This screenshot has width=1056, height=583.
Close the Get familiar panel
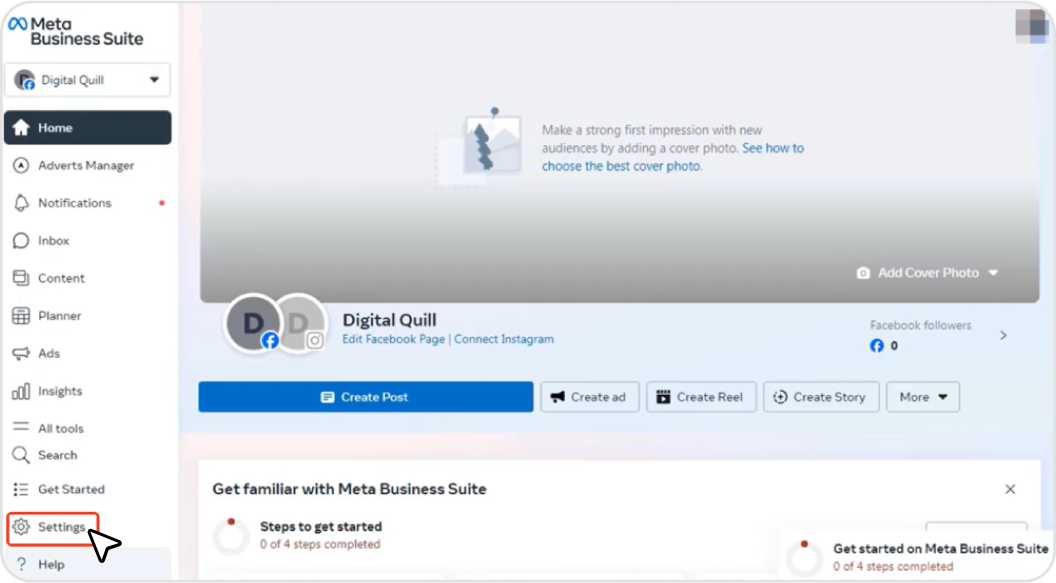1010,489
